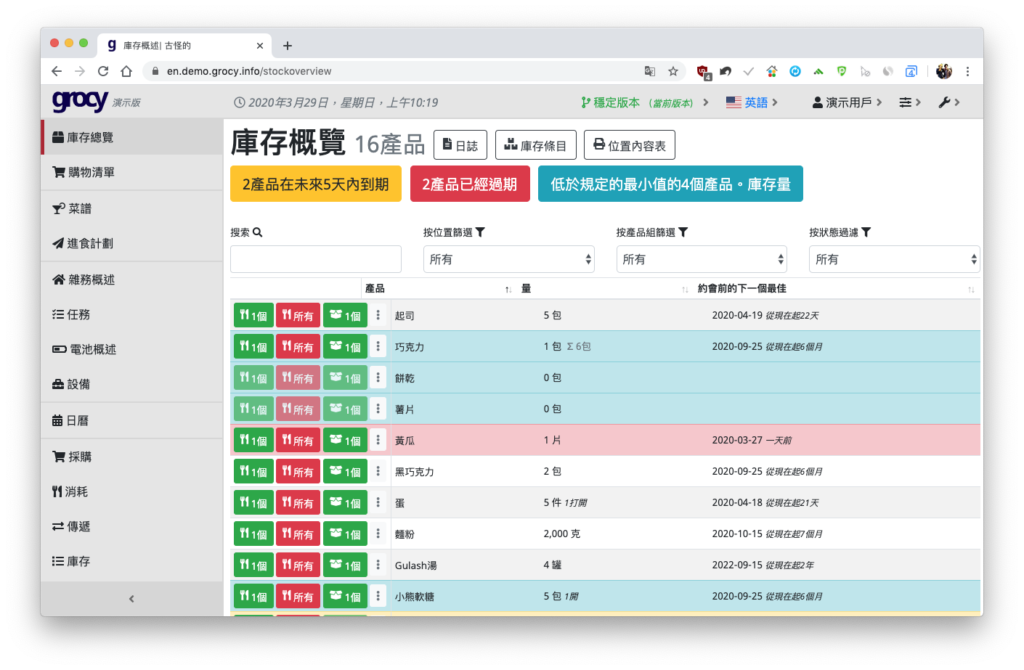Mark 1個 of Gulash湯 as opened
Screen dimensions: 1024x670
coord(345,566)
